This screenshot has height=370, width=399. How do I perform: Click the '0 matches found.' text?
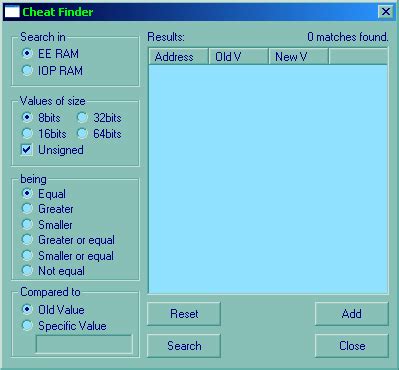(x=348, y=37)
